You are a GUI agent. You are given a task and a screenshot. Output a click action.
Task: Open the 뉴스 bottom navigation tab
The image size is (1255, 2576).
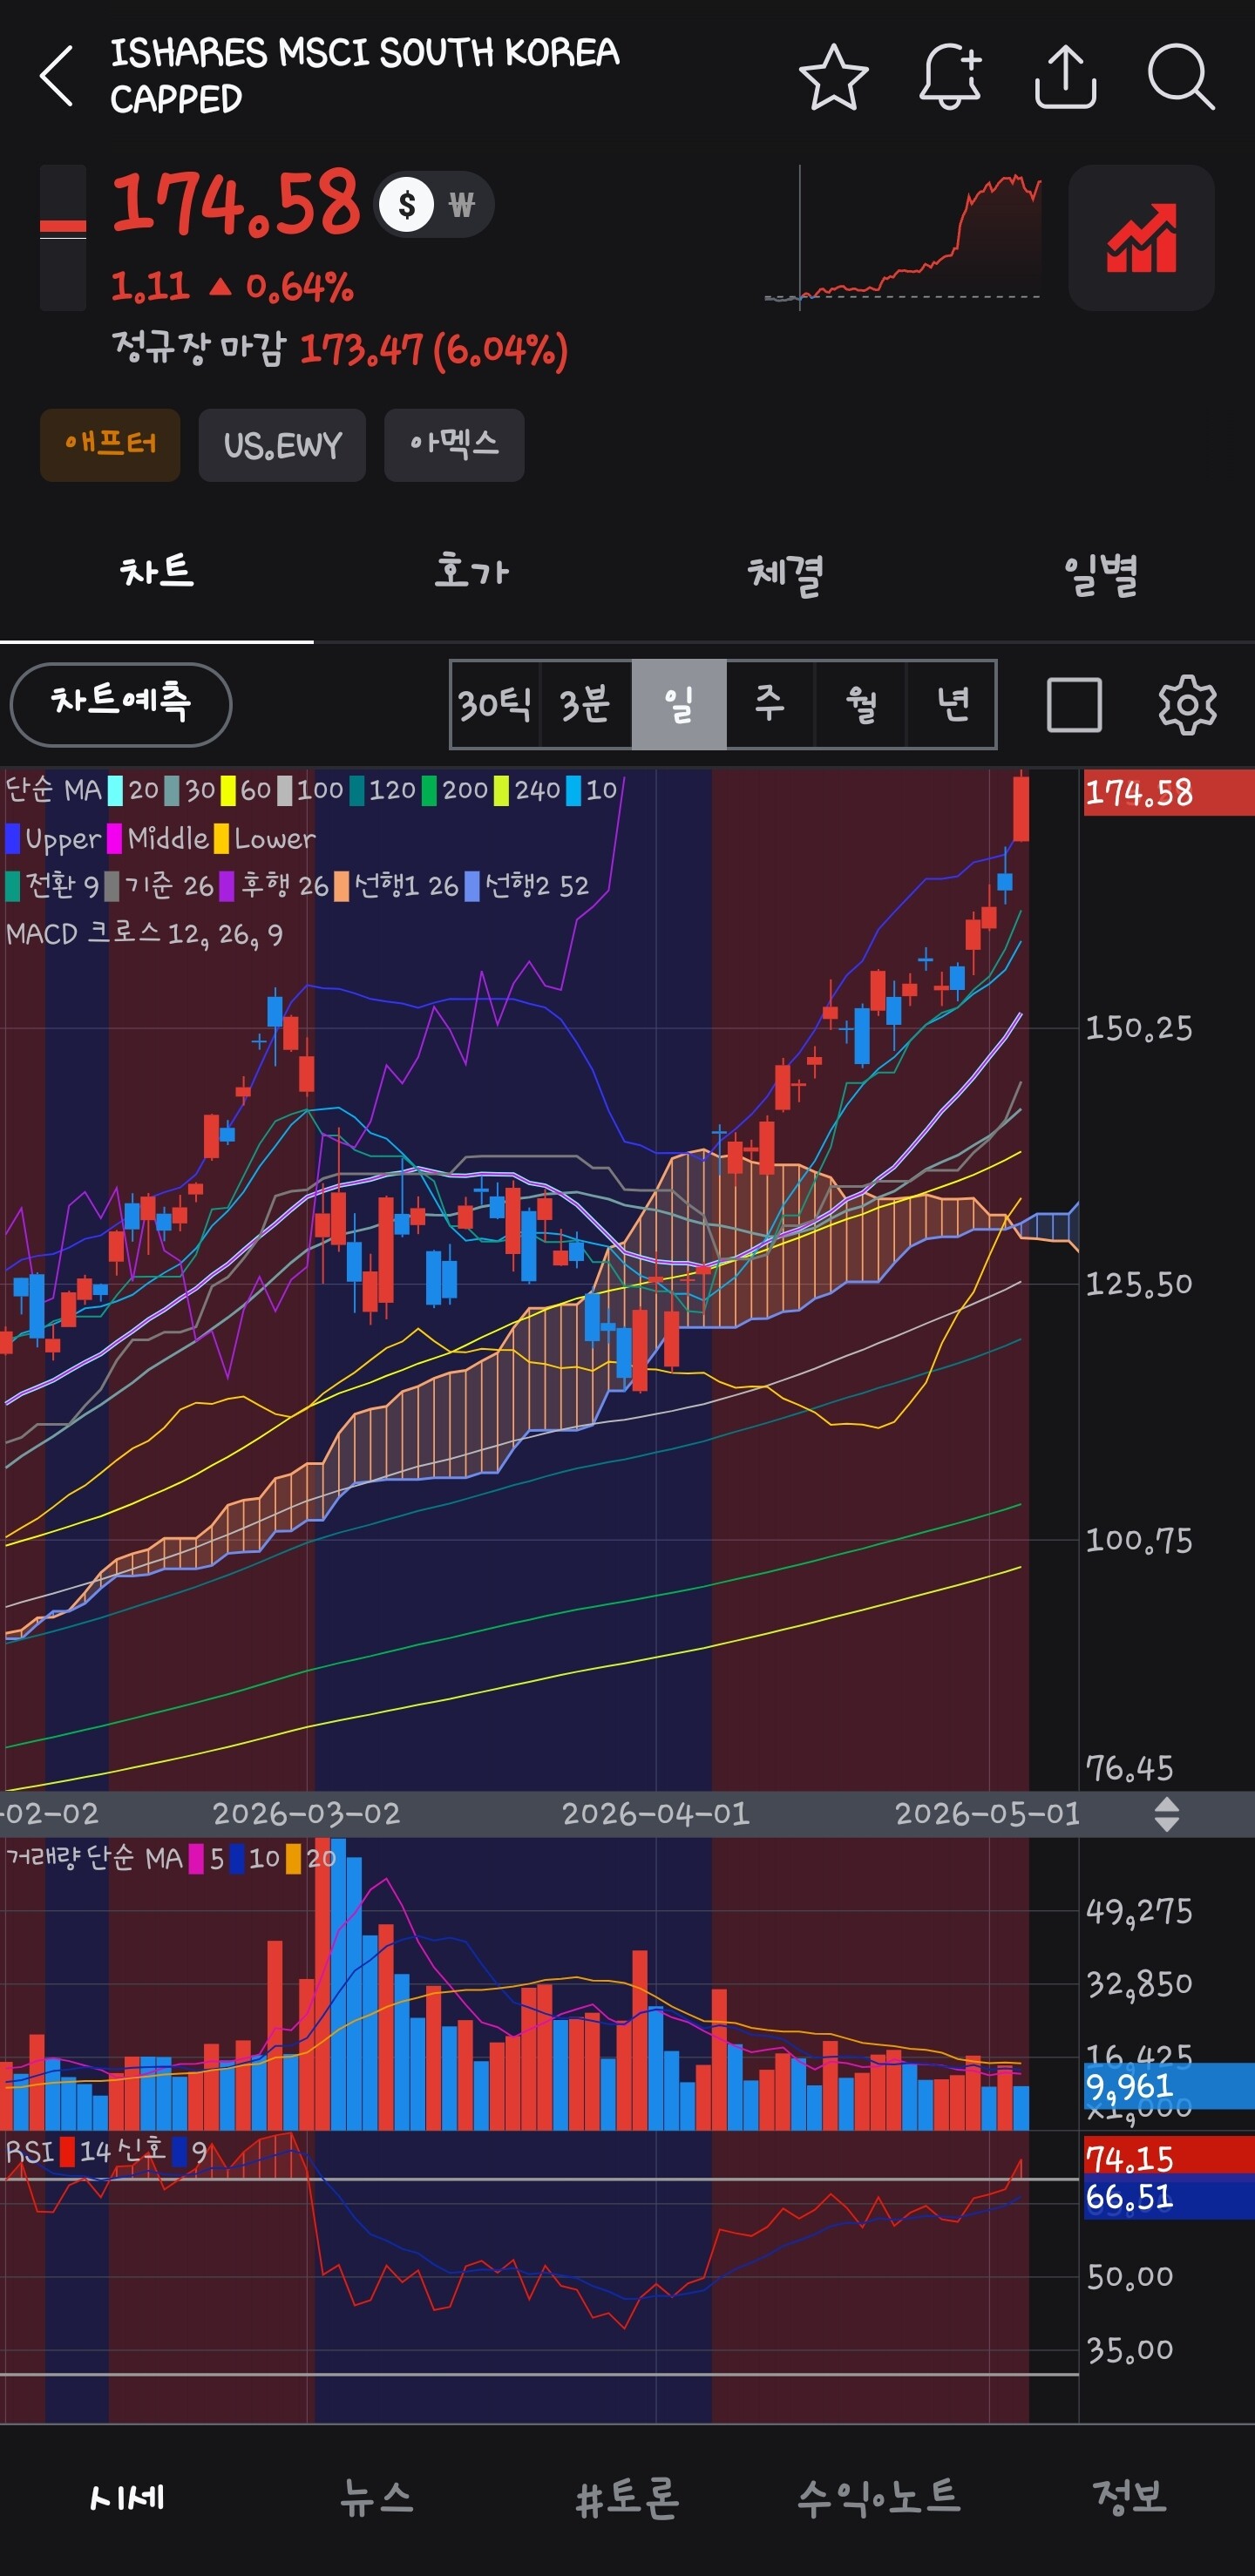coord(377,2497)
